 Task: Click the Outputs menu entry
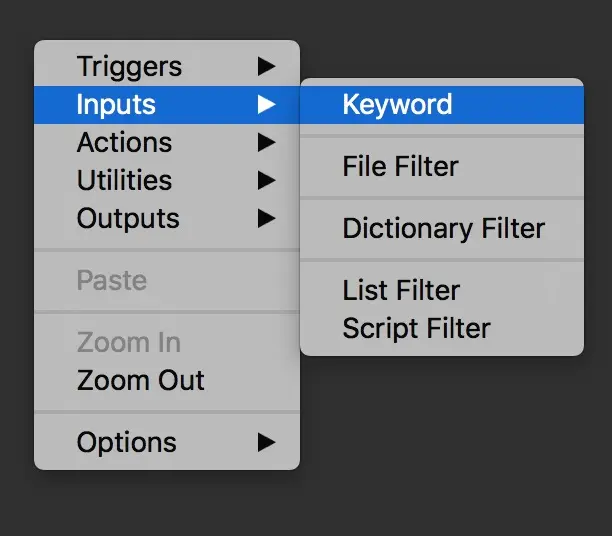128,219
